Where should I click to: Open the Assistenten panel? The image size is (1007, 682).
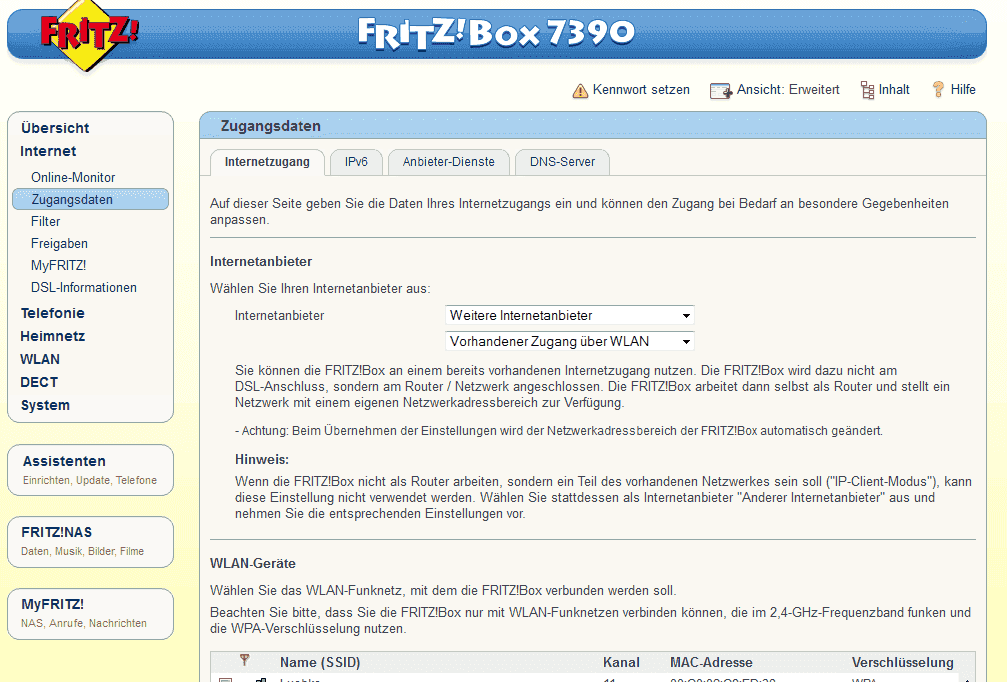point(91,470)
